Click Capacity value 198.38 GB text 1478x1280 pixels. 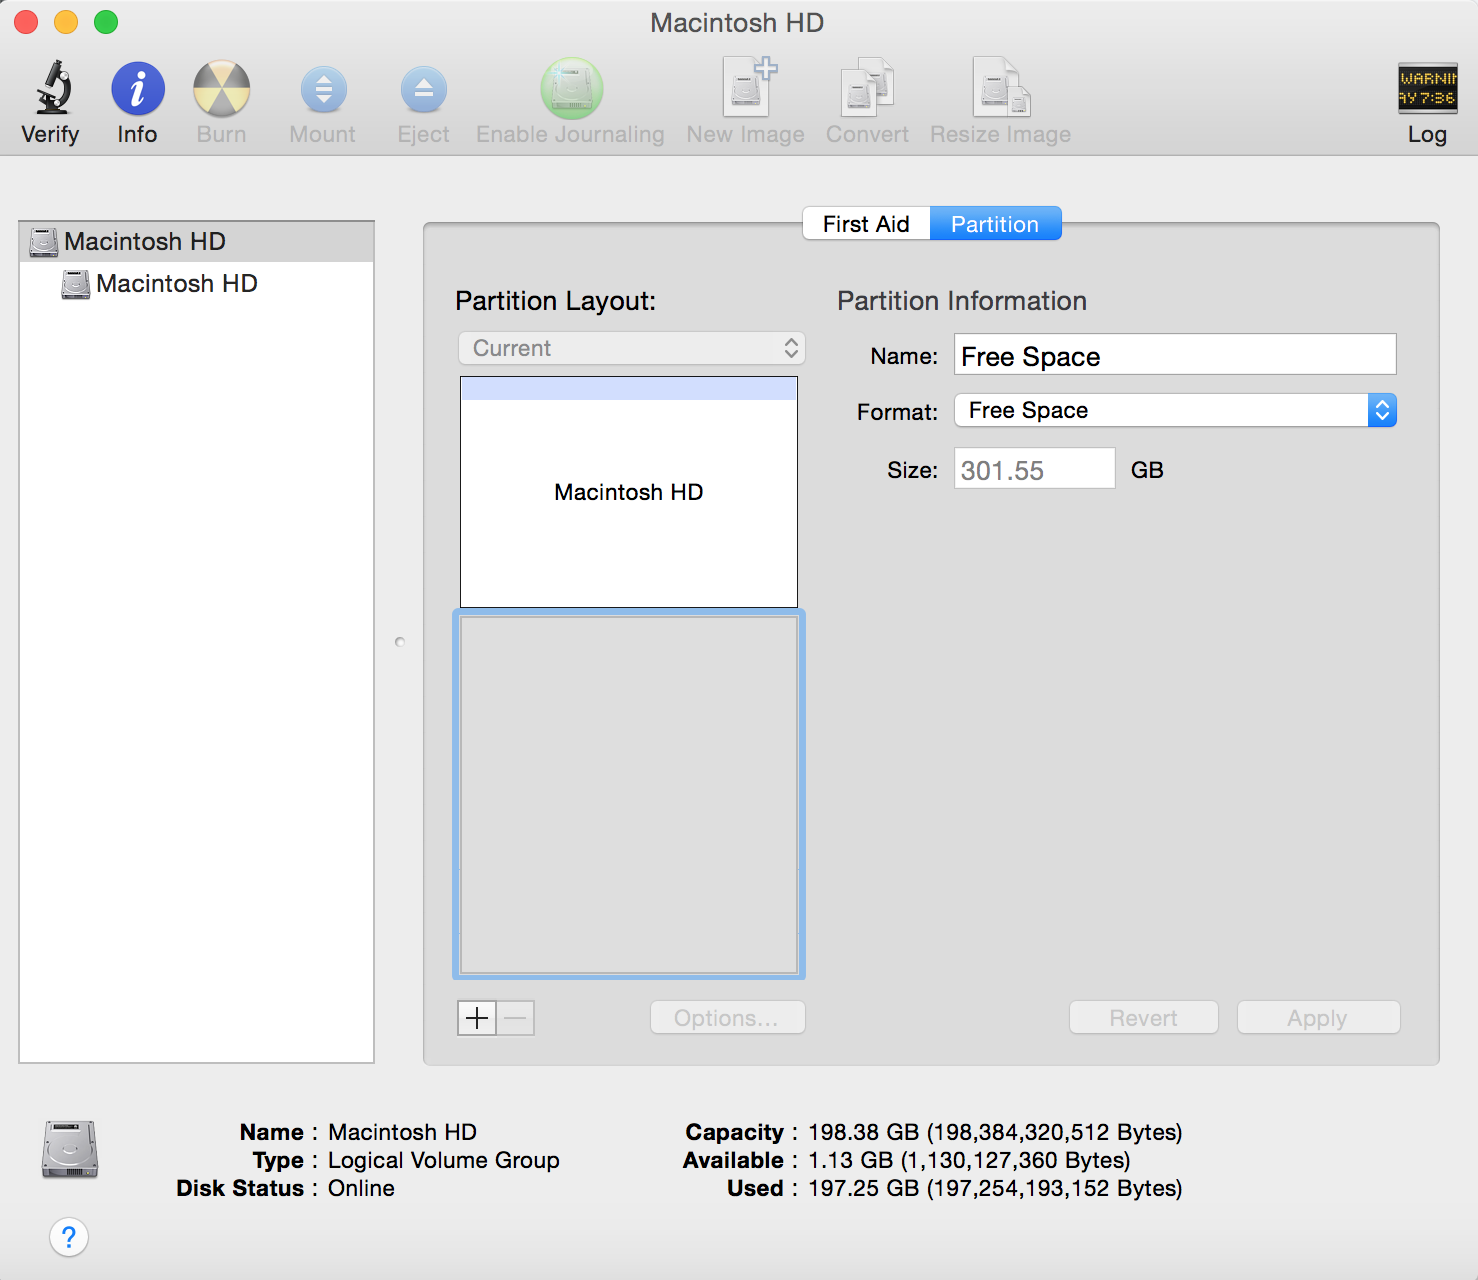(x=995, y=1132)
